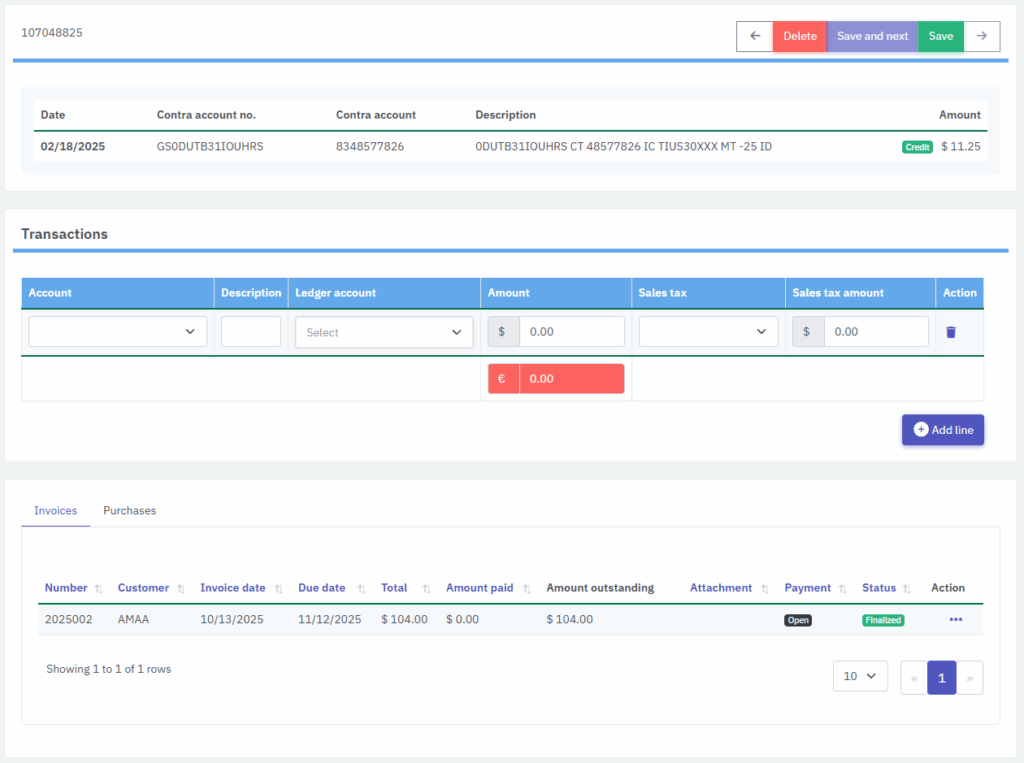Click the transaction Description input field
The width and height of the screenshot is (1024, 763).
[251, 332]
